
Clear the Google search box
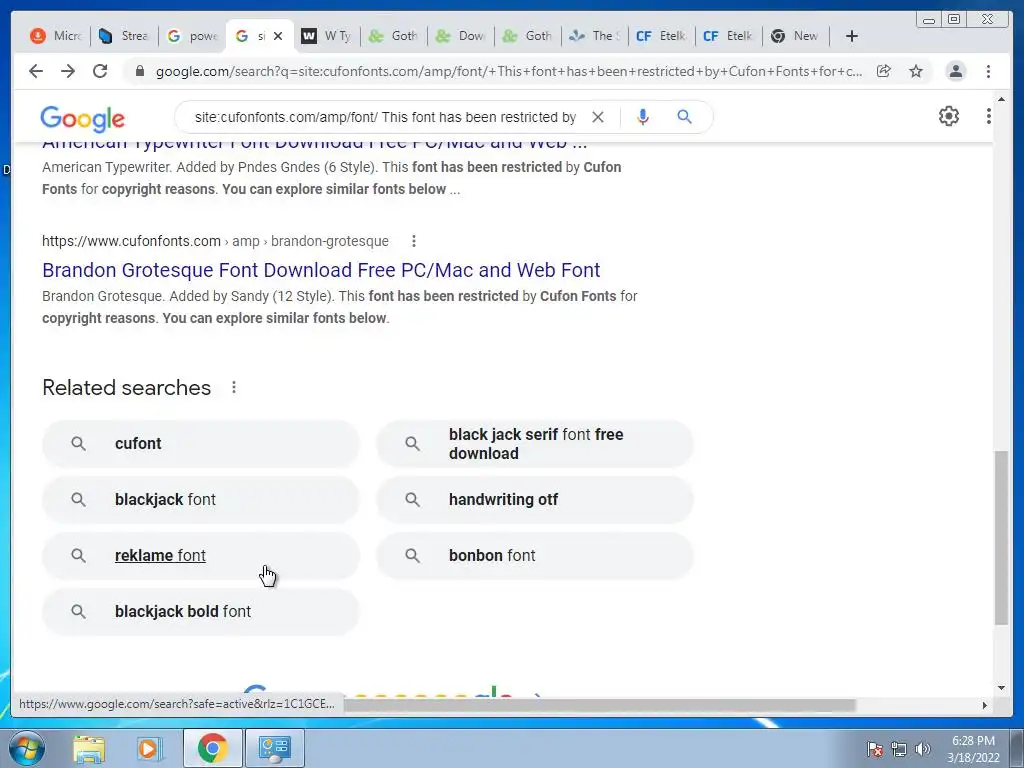[x=598, y=117]
